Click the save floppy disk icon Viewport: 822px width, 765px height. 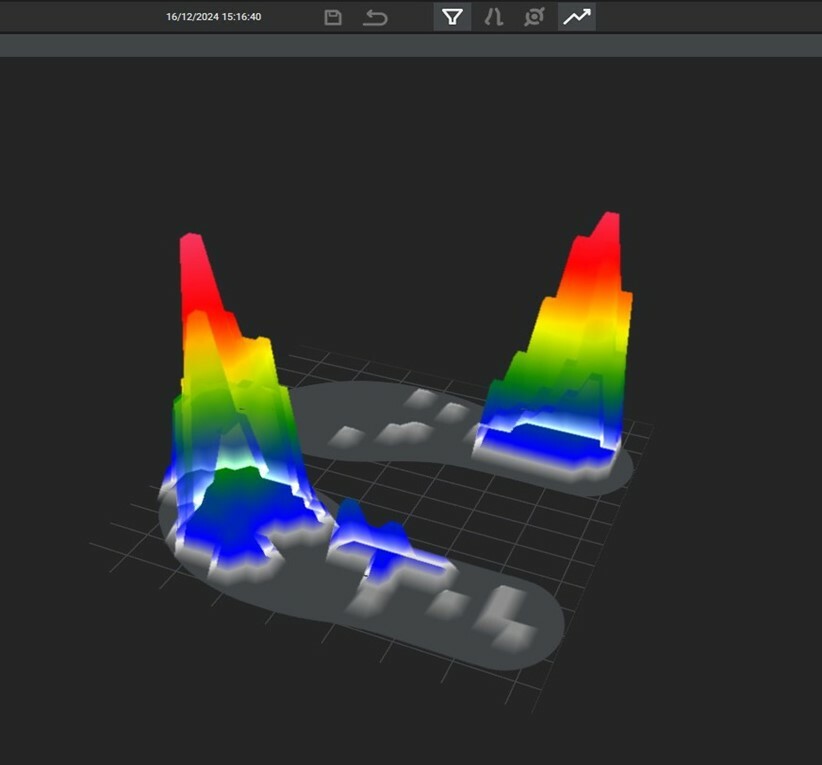[334, 17]
